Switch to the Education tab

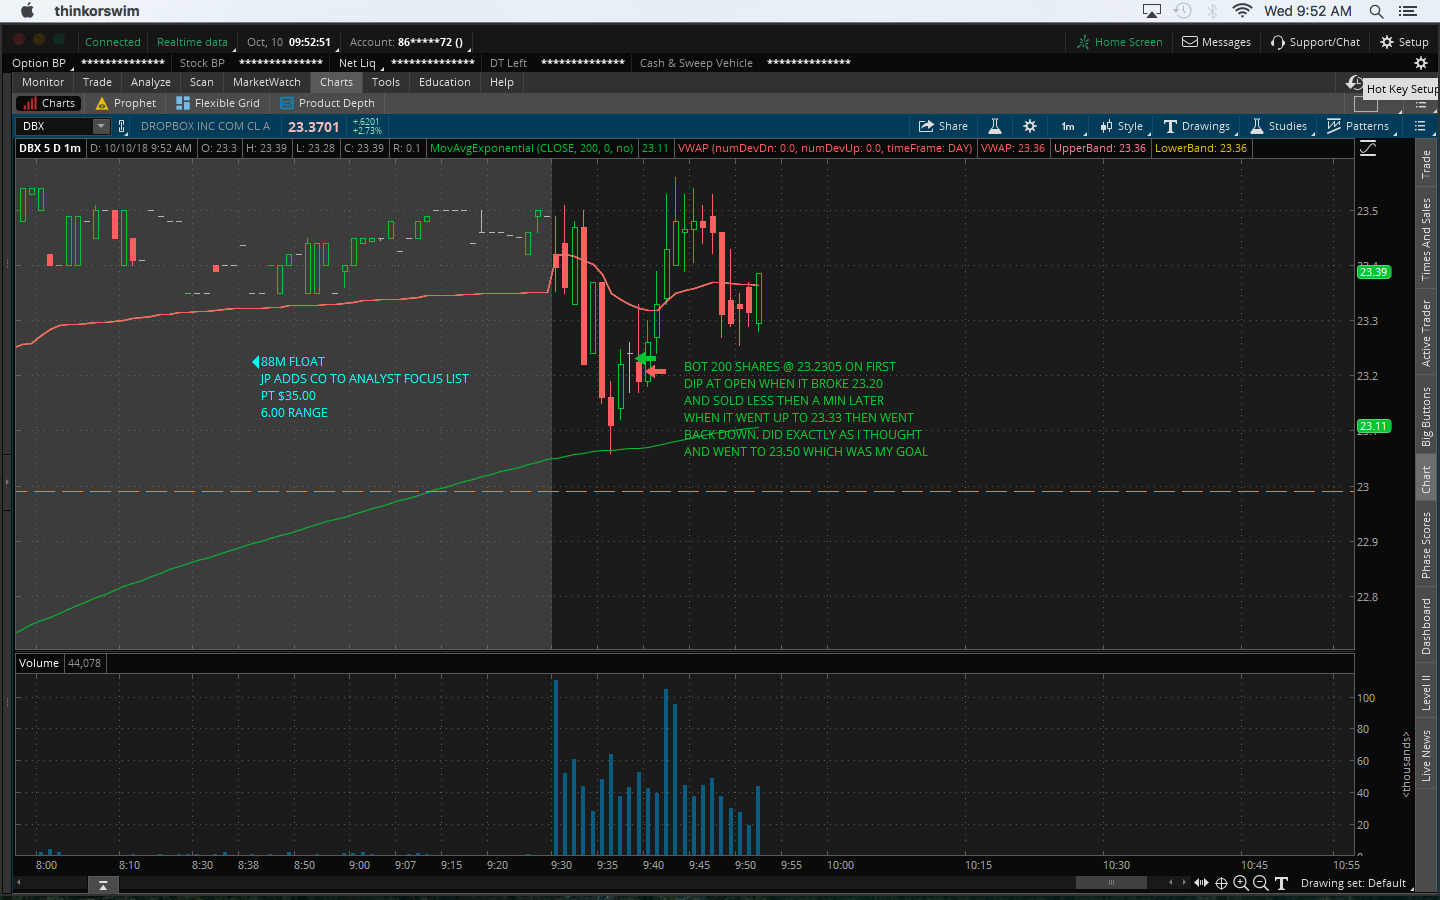click(x=445, y=82)
